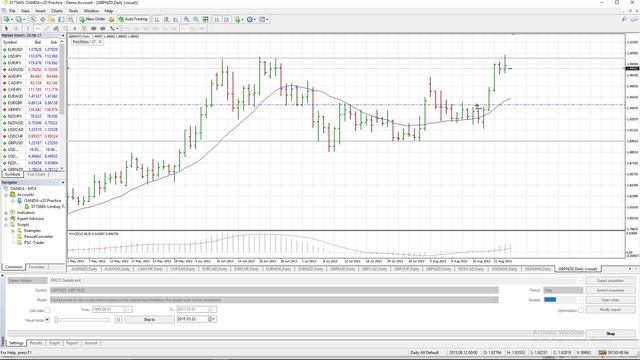640x360 pixels.
Task: Toggle the Strategy Tester icon
Action: (x=71, y=19)
